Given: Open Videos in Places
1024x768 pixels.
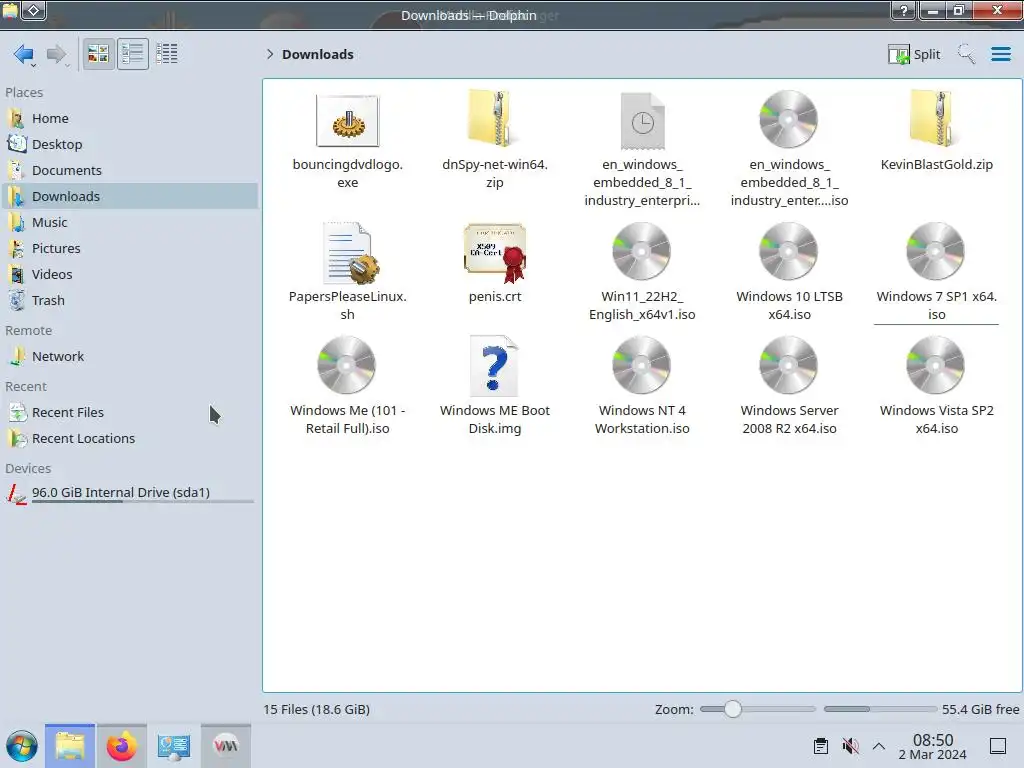Looking at the screenshot, I should [x=129, y=275].
